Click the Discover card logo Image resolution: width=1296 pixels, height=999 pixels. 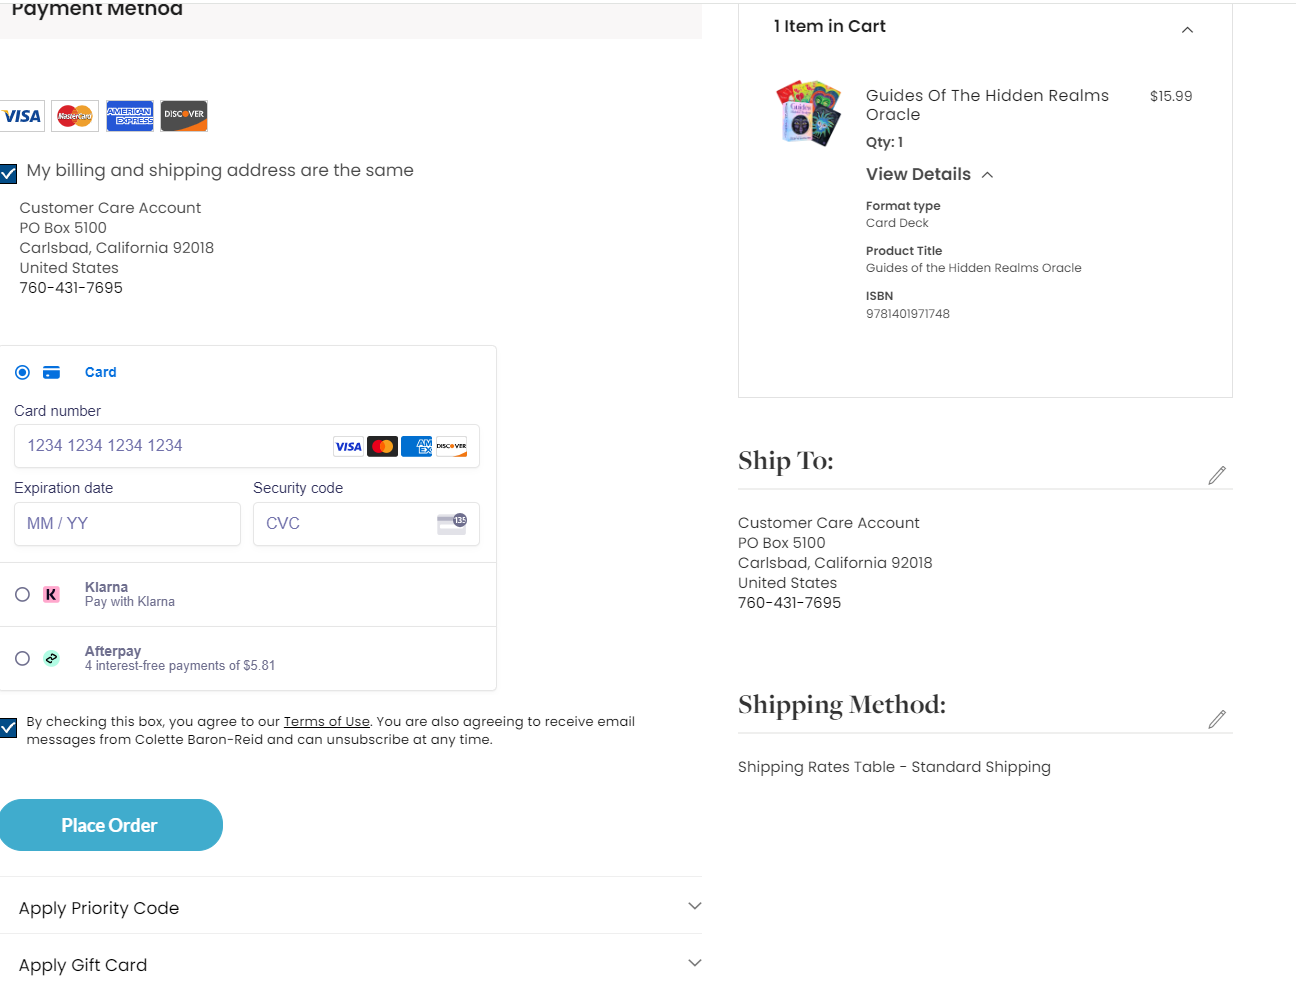(x=184, y=116)
